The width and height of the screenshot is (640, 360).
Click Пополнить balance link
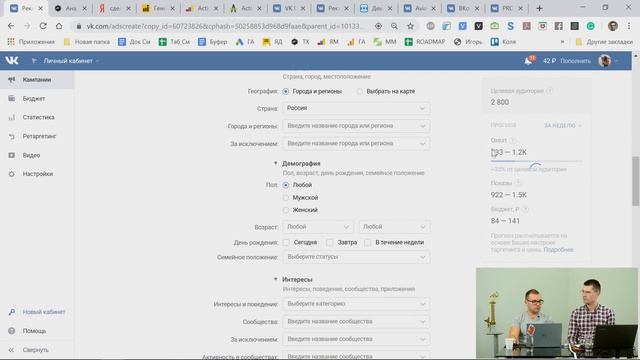[575, 61]
